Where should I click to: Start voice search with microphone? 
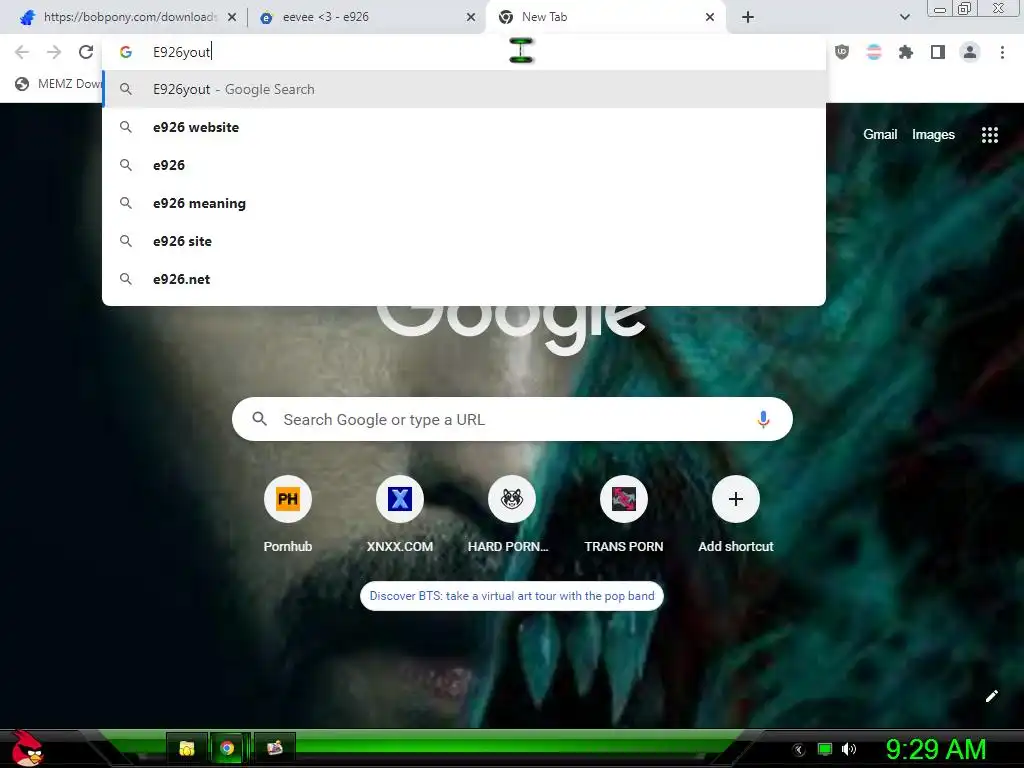pyautogui.click(x=763, y=419)
